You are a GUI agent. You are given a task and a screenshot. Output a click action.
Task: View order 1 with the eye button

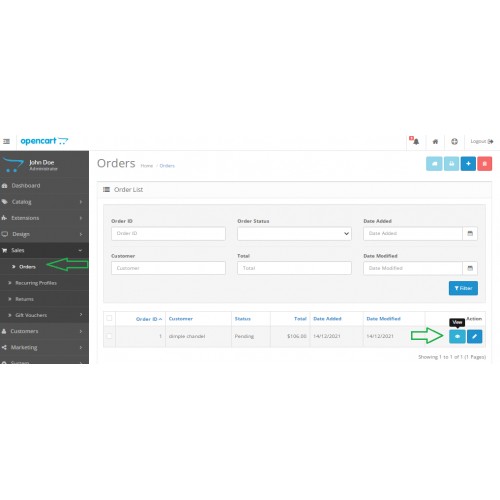tap(457, 336)
